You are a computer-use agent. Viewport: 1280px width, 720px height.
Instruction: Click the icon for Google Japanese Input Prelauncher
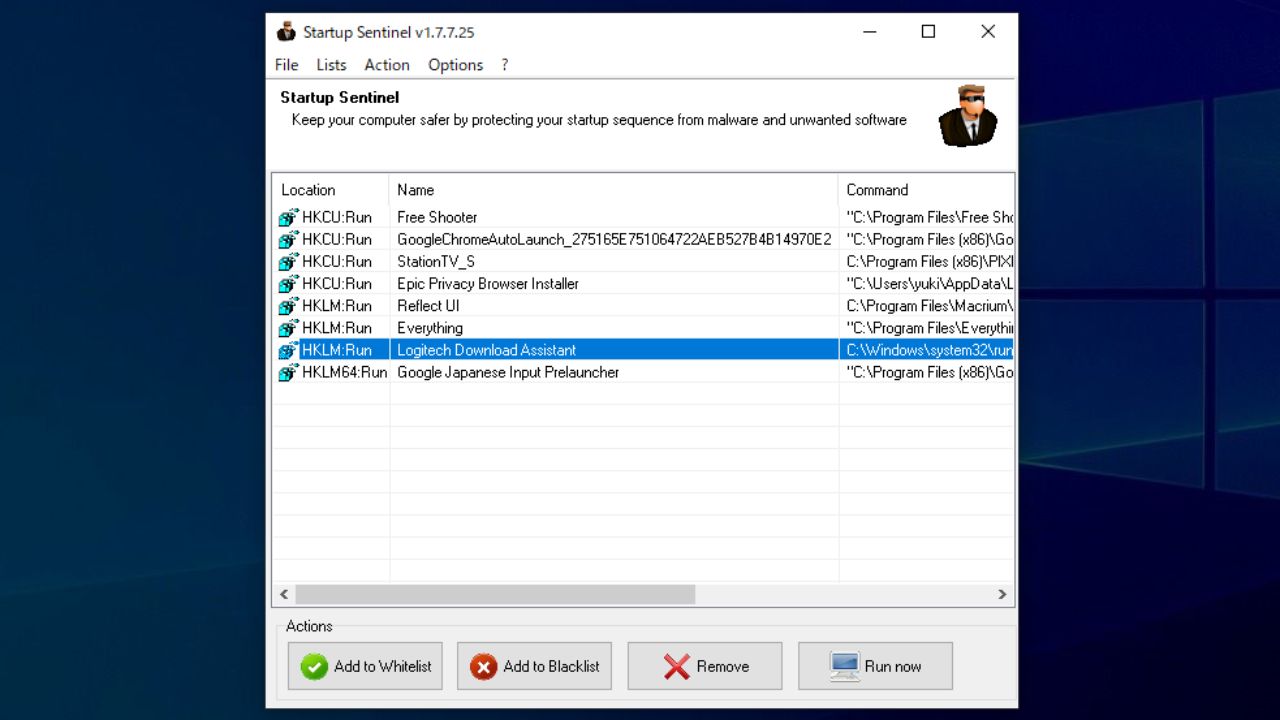288,371
